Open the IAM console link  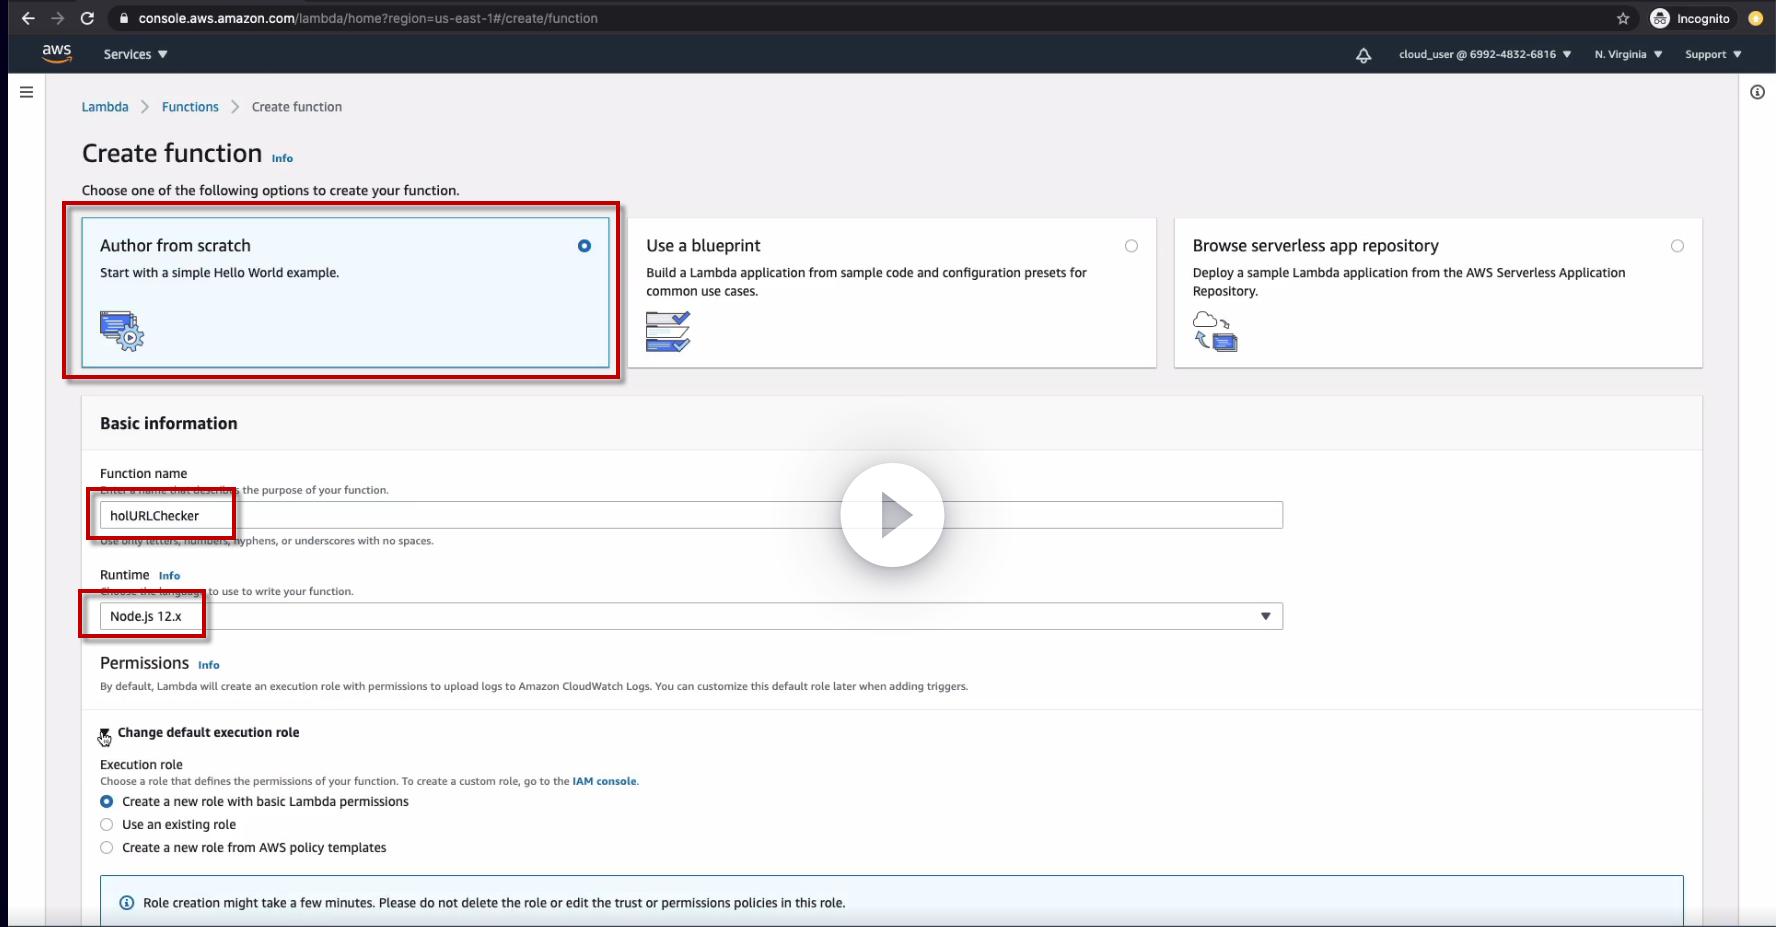coord(604,782)
